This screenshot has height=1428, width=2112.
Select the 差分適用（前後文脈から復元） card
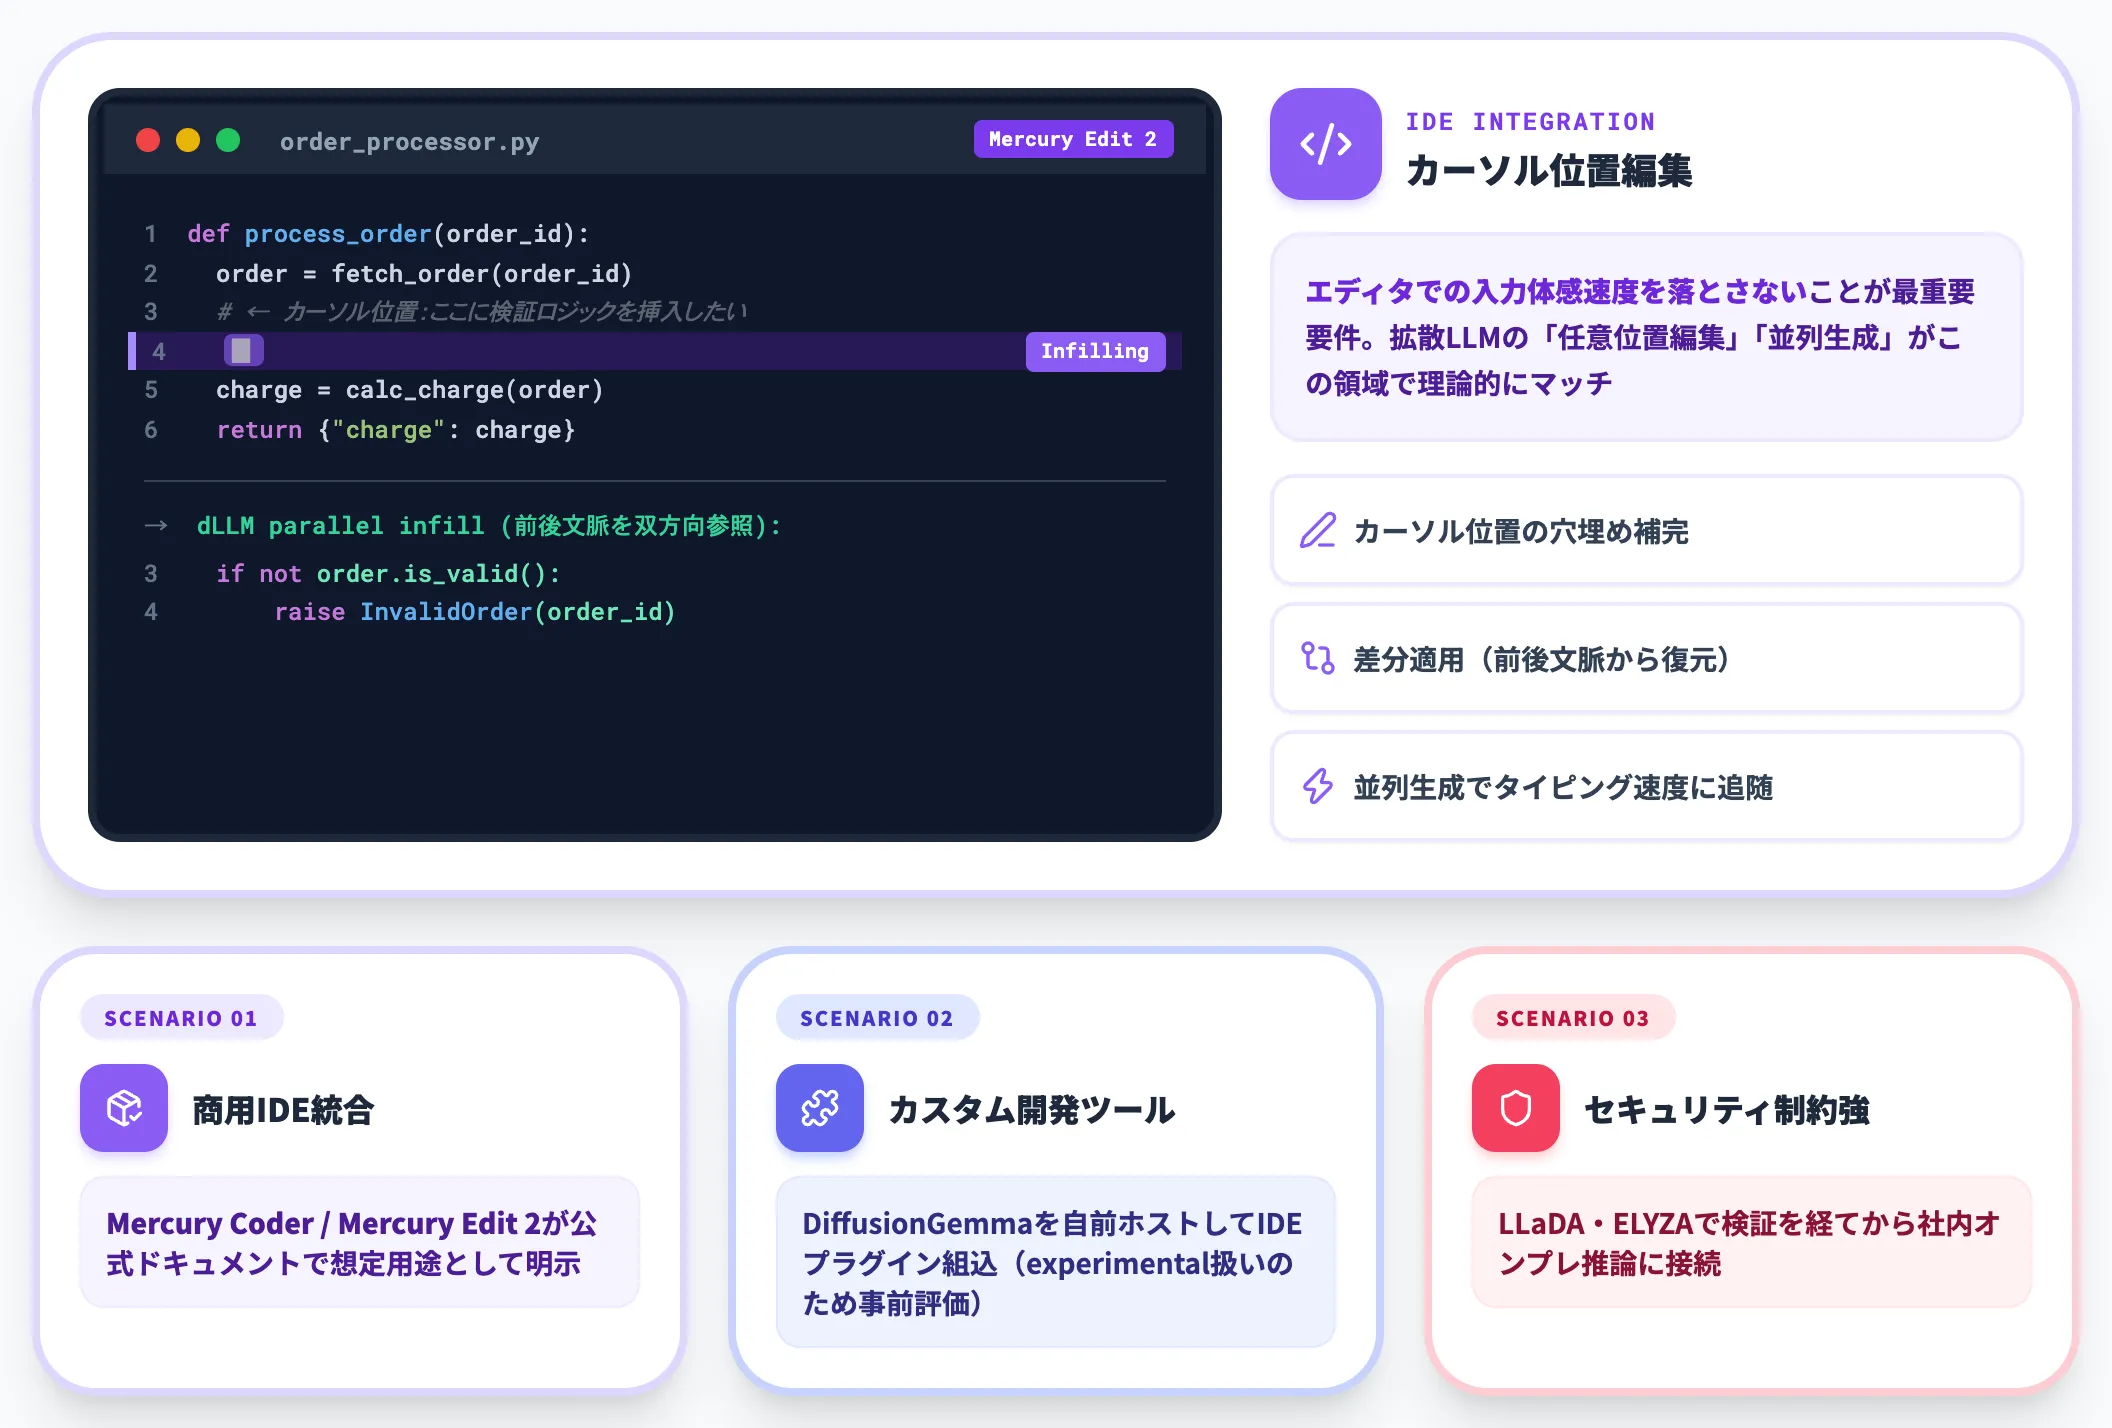pyautogui.click(x=1646, y=659)
